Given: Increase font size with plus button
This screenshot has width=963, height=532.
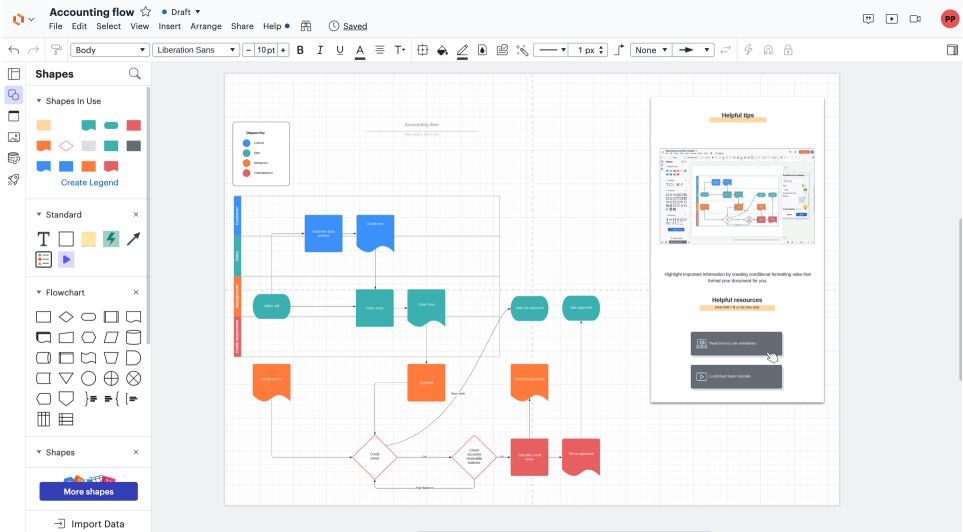Looking at the screenshot, I should click(283, 50).
